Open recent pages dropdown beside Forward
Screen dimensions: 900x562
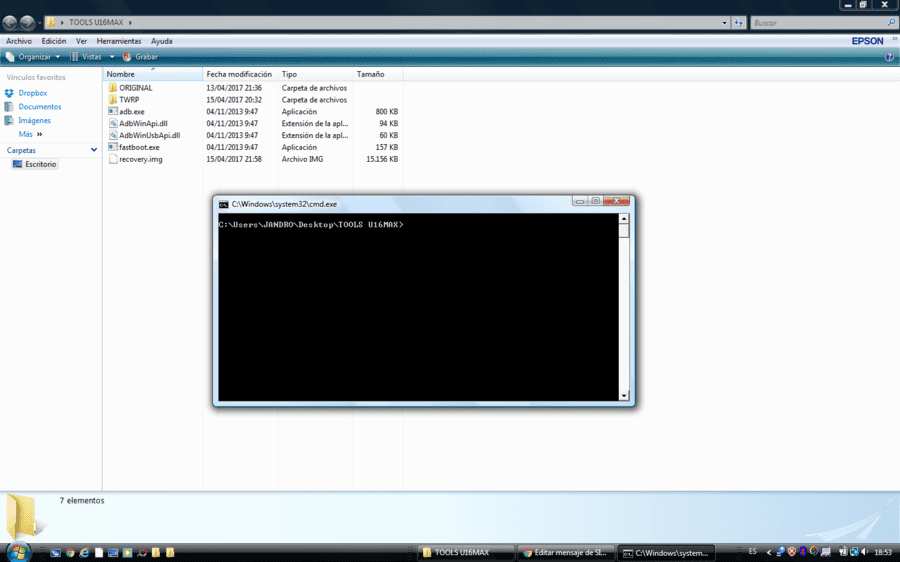click(39, 23)
